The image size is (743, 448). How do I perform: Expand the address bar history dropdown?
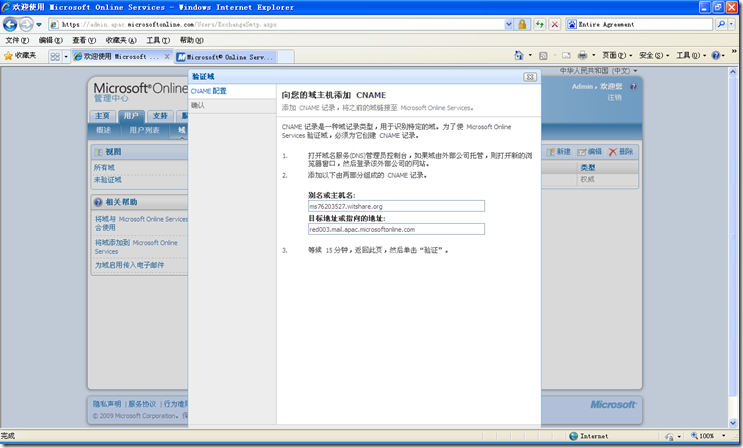508,24
